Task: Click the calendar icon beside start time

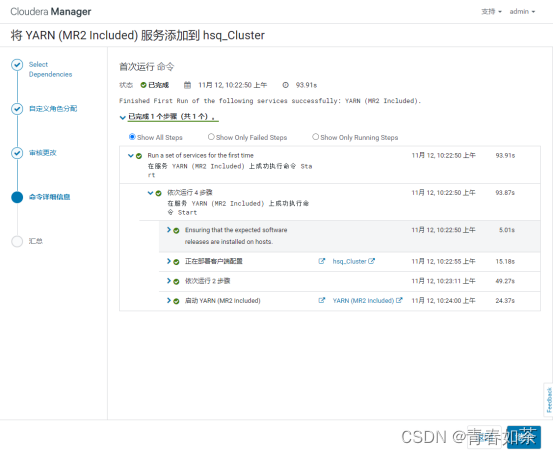Action: (x=187, y=85)
